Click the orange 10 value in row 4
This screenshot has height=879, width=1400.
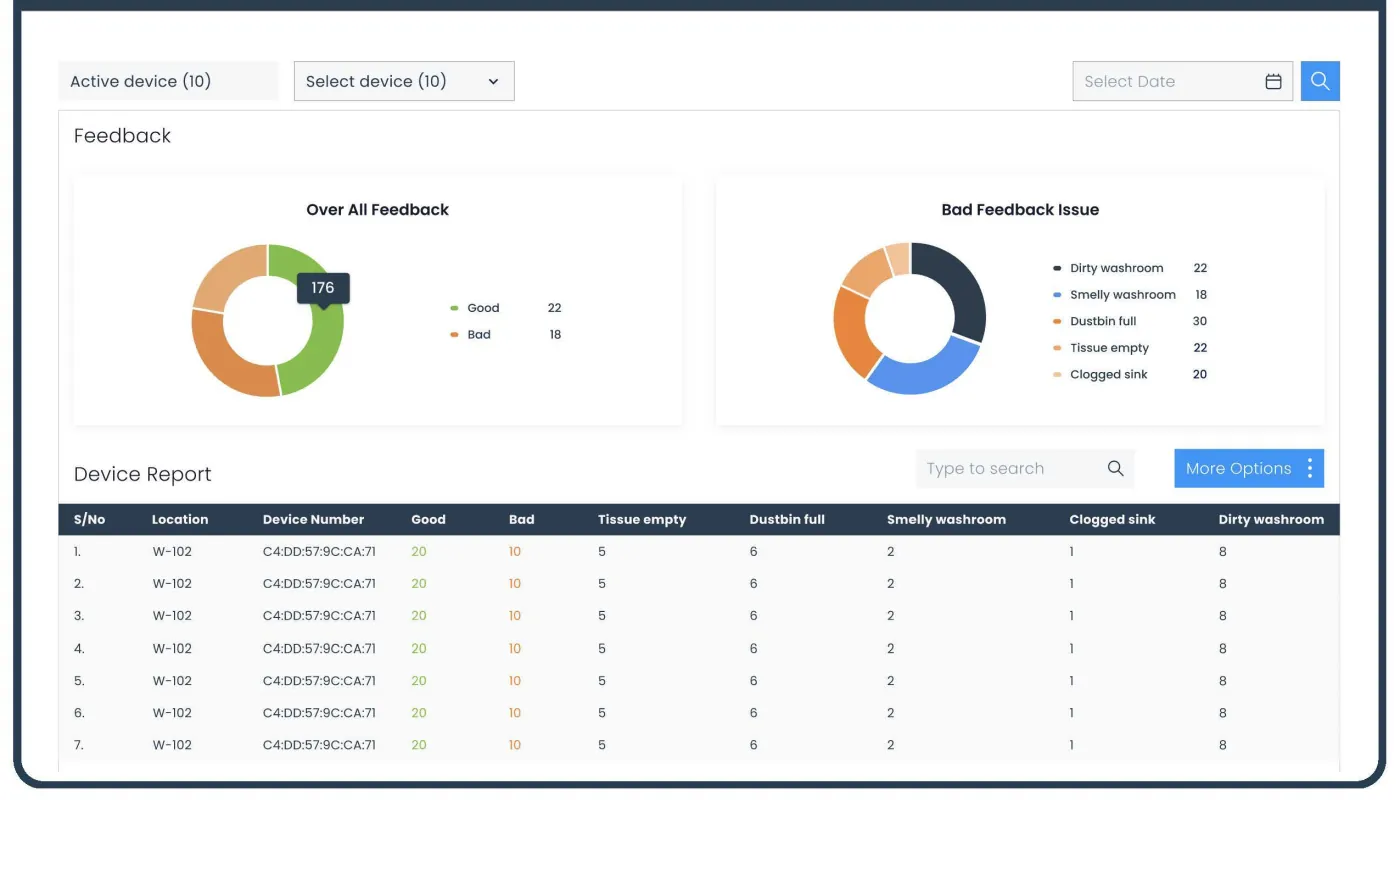coord(515,648)
